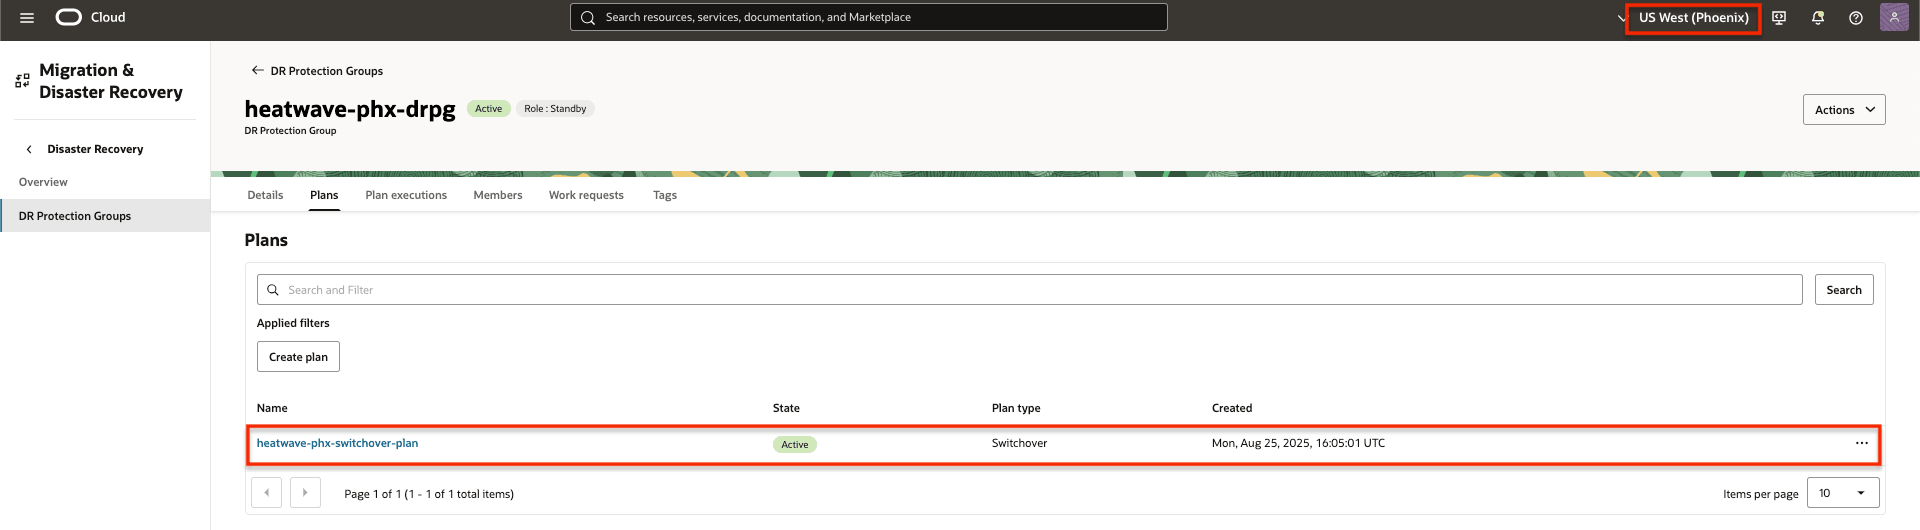1920x530 pixels.
Task: Go to the previous page of plans
Action: [x=266, y=493]
